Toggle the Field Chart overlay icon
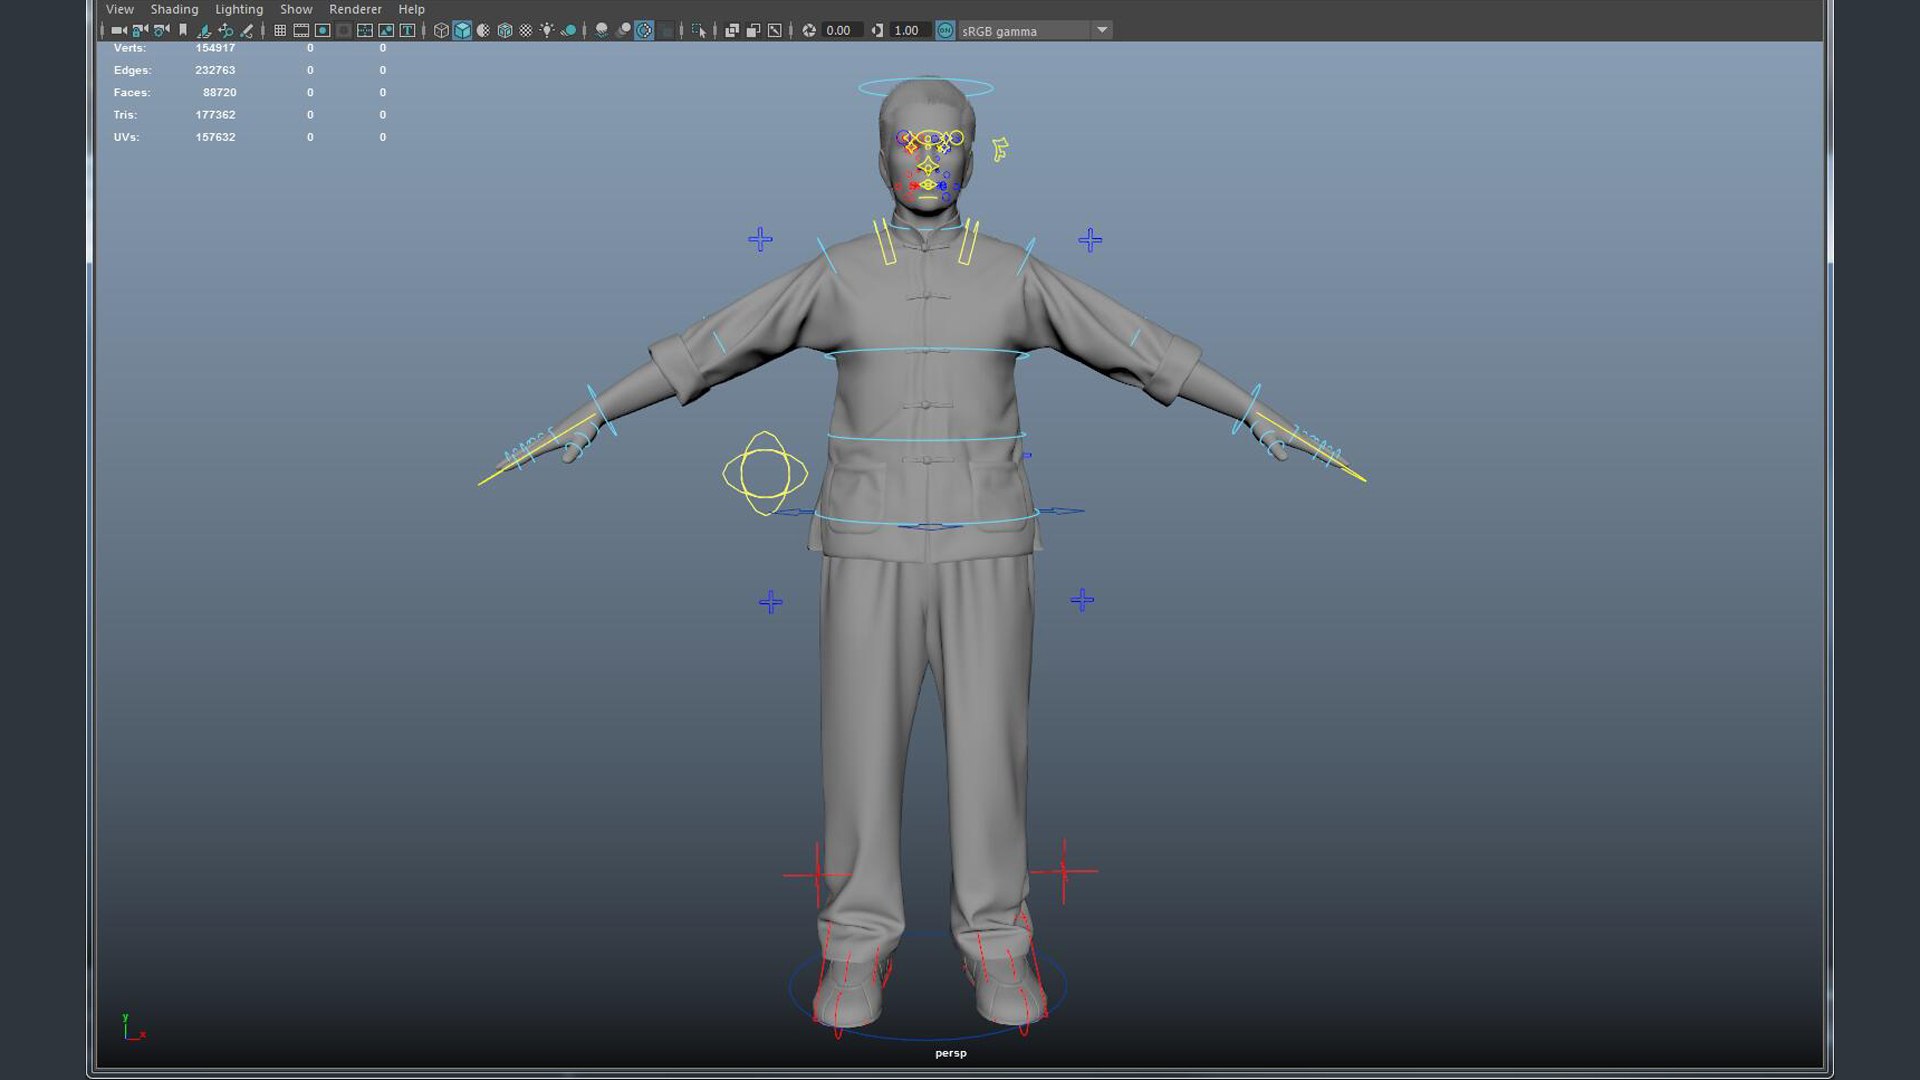The image size is (1920, 1080). point(365,31)
